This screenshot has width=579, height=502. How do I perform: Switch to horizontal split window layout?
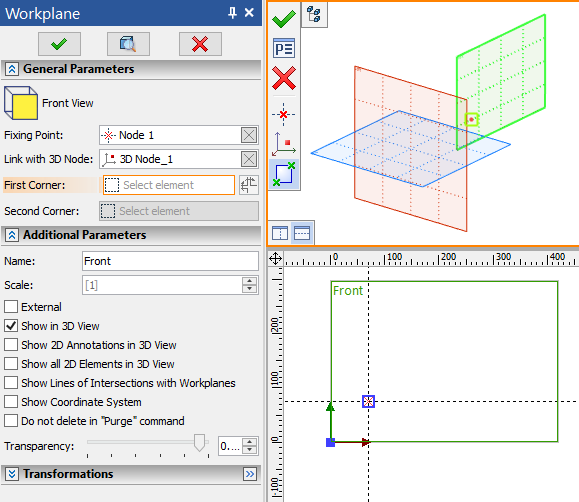coord(302,233)
